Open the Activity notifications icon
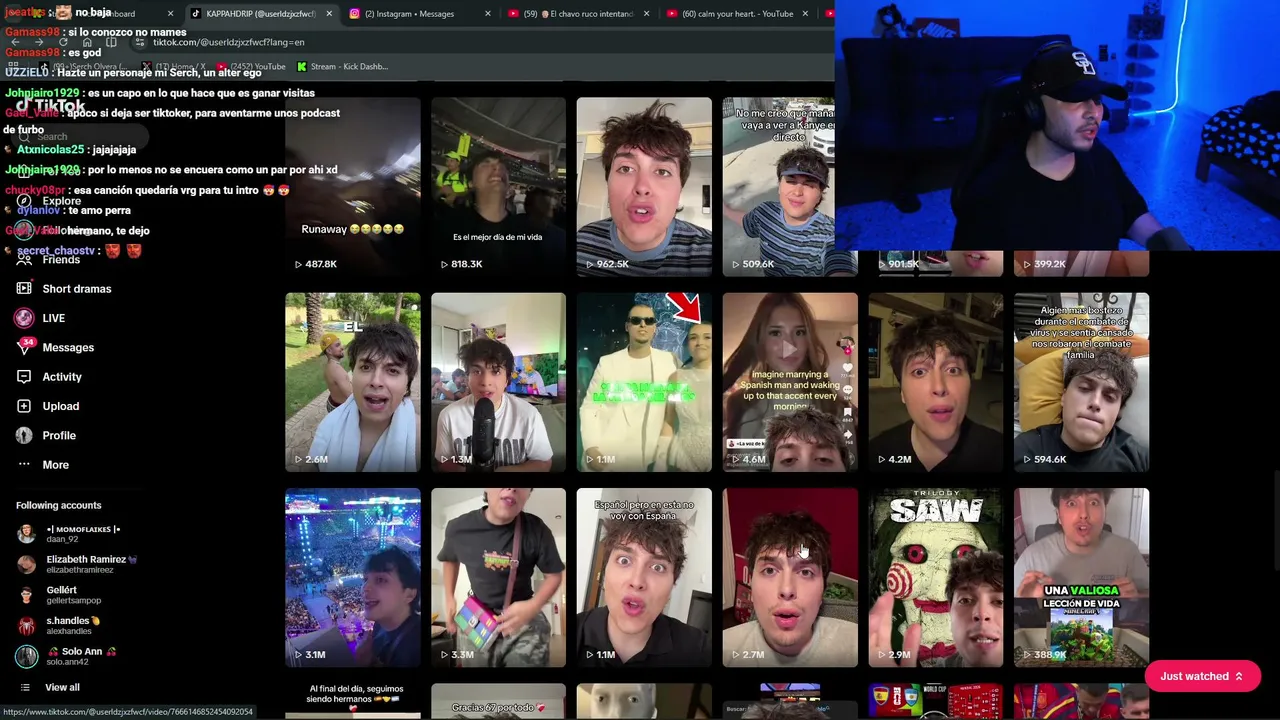Image resolution: width=1280 pixels, height=720 pixels. click(24, 377)
